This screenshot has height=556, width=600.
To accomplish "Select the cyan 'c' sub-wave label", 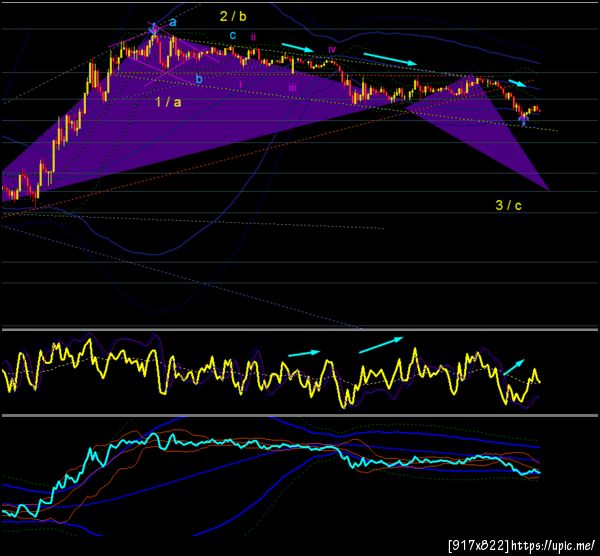I will (233, 36).
